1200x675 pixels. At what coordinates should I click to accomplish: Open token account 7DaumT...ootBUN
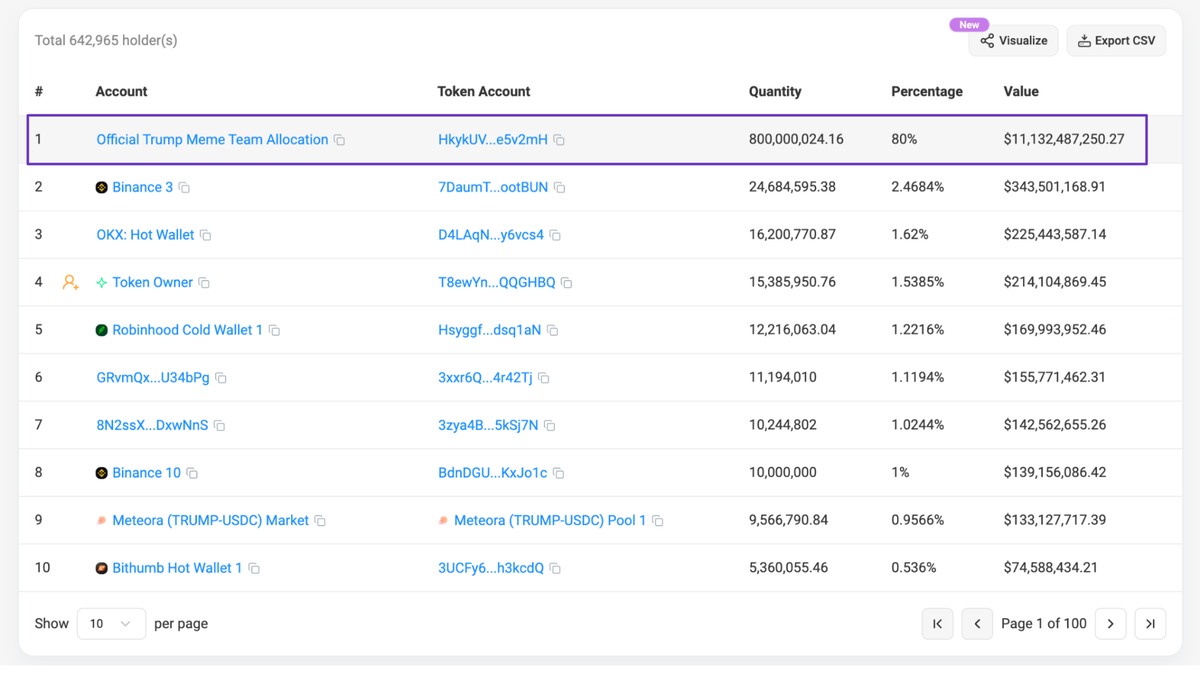(493, 188)
